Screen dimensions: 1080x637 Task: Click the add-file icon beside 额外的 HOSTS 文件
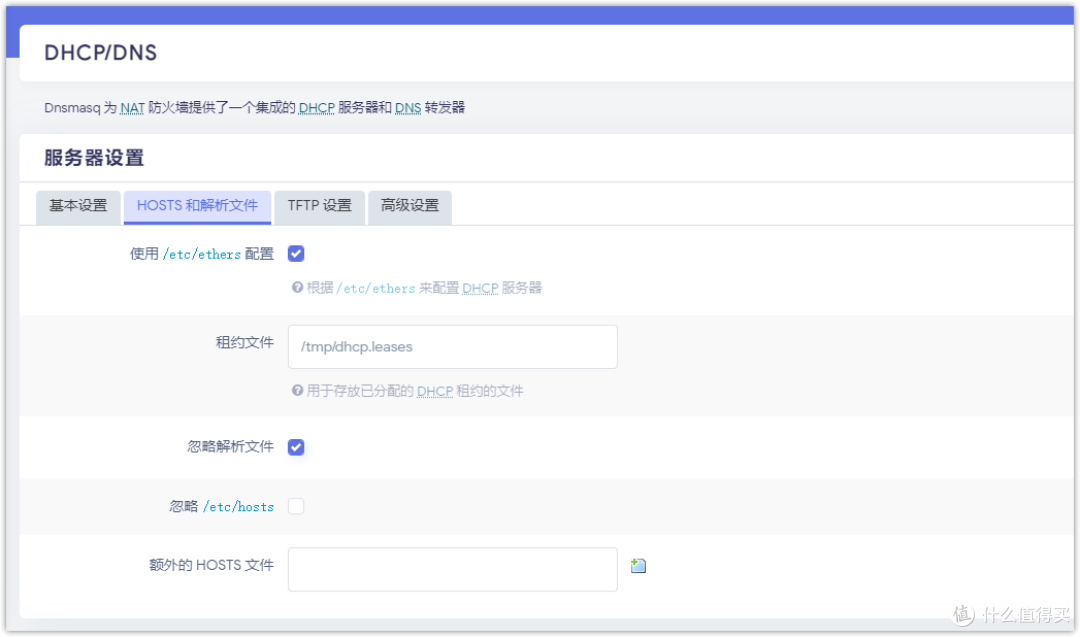(x=638, y=565)
